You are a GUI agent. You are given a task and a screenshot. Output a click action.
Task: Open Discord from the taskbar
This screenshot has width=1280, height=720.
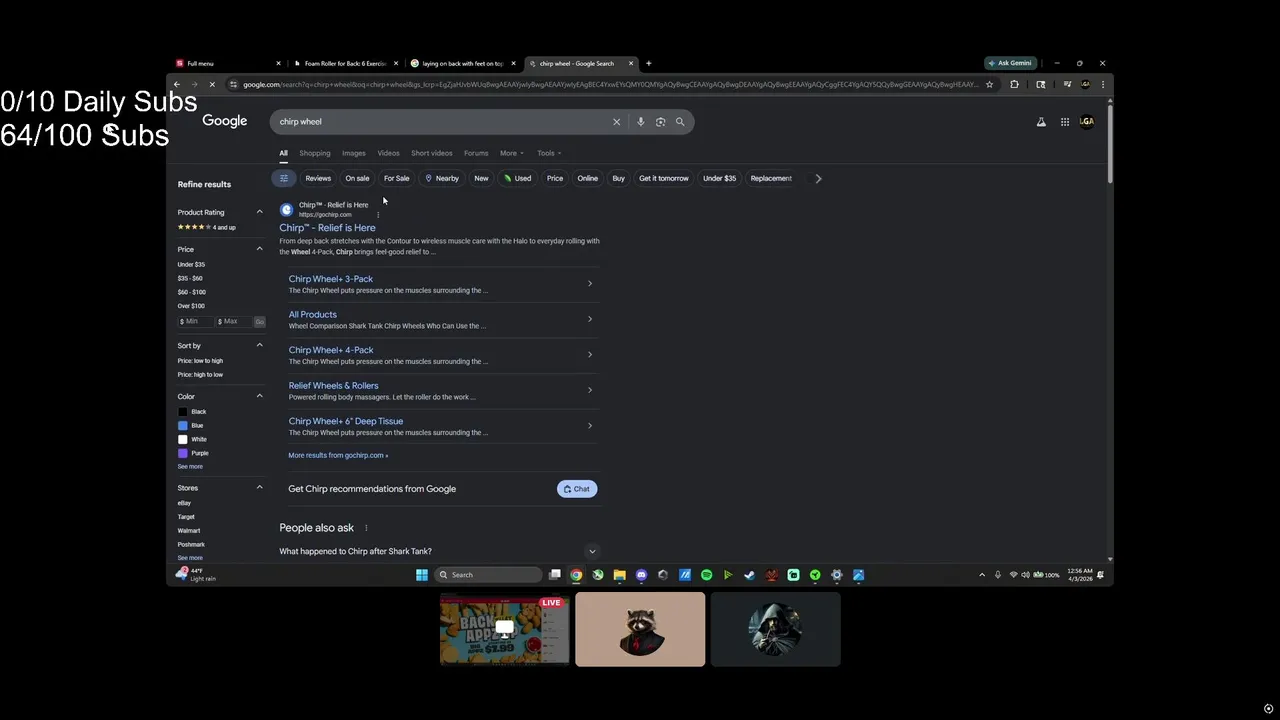pyautogui.click(x=641, y=575)
